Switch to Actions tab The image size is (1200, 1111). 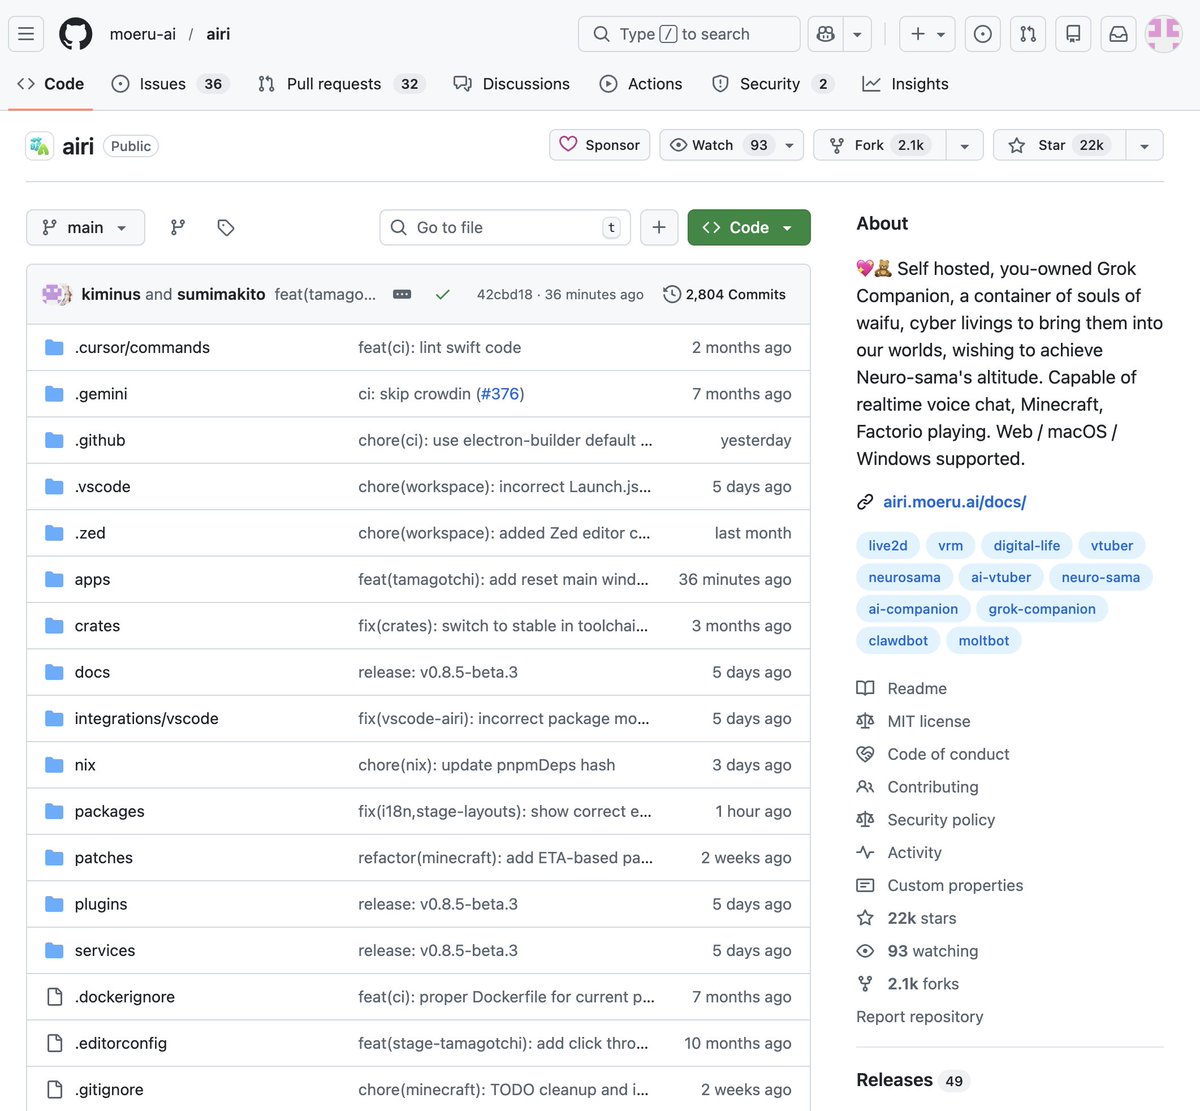pos(641,84)
